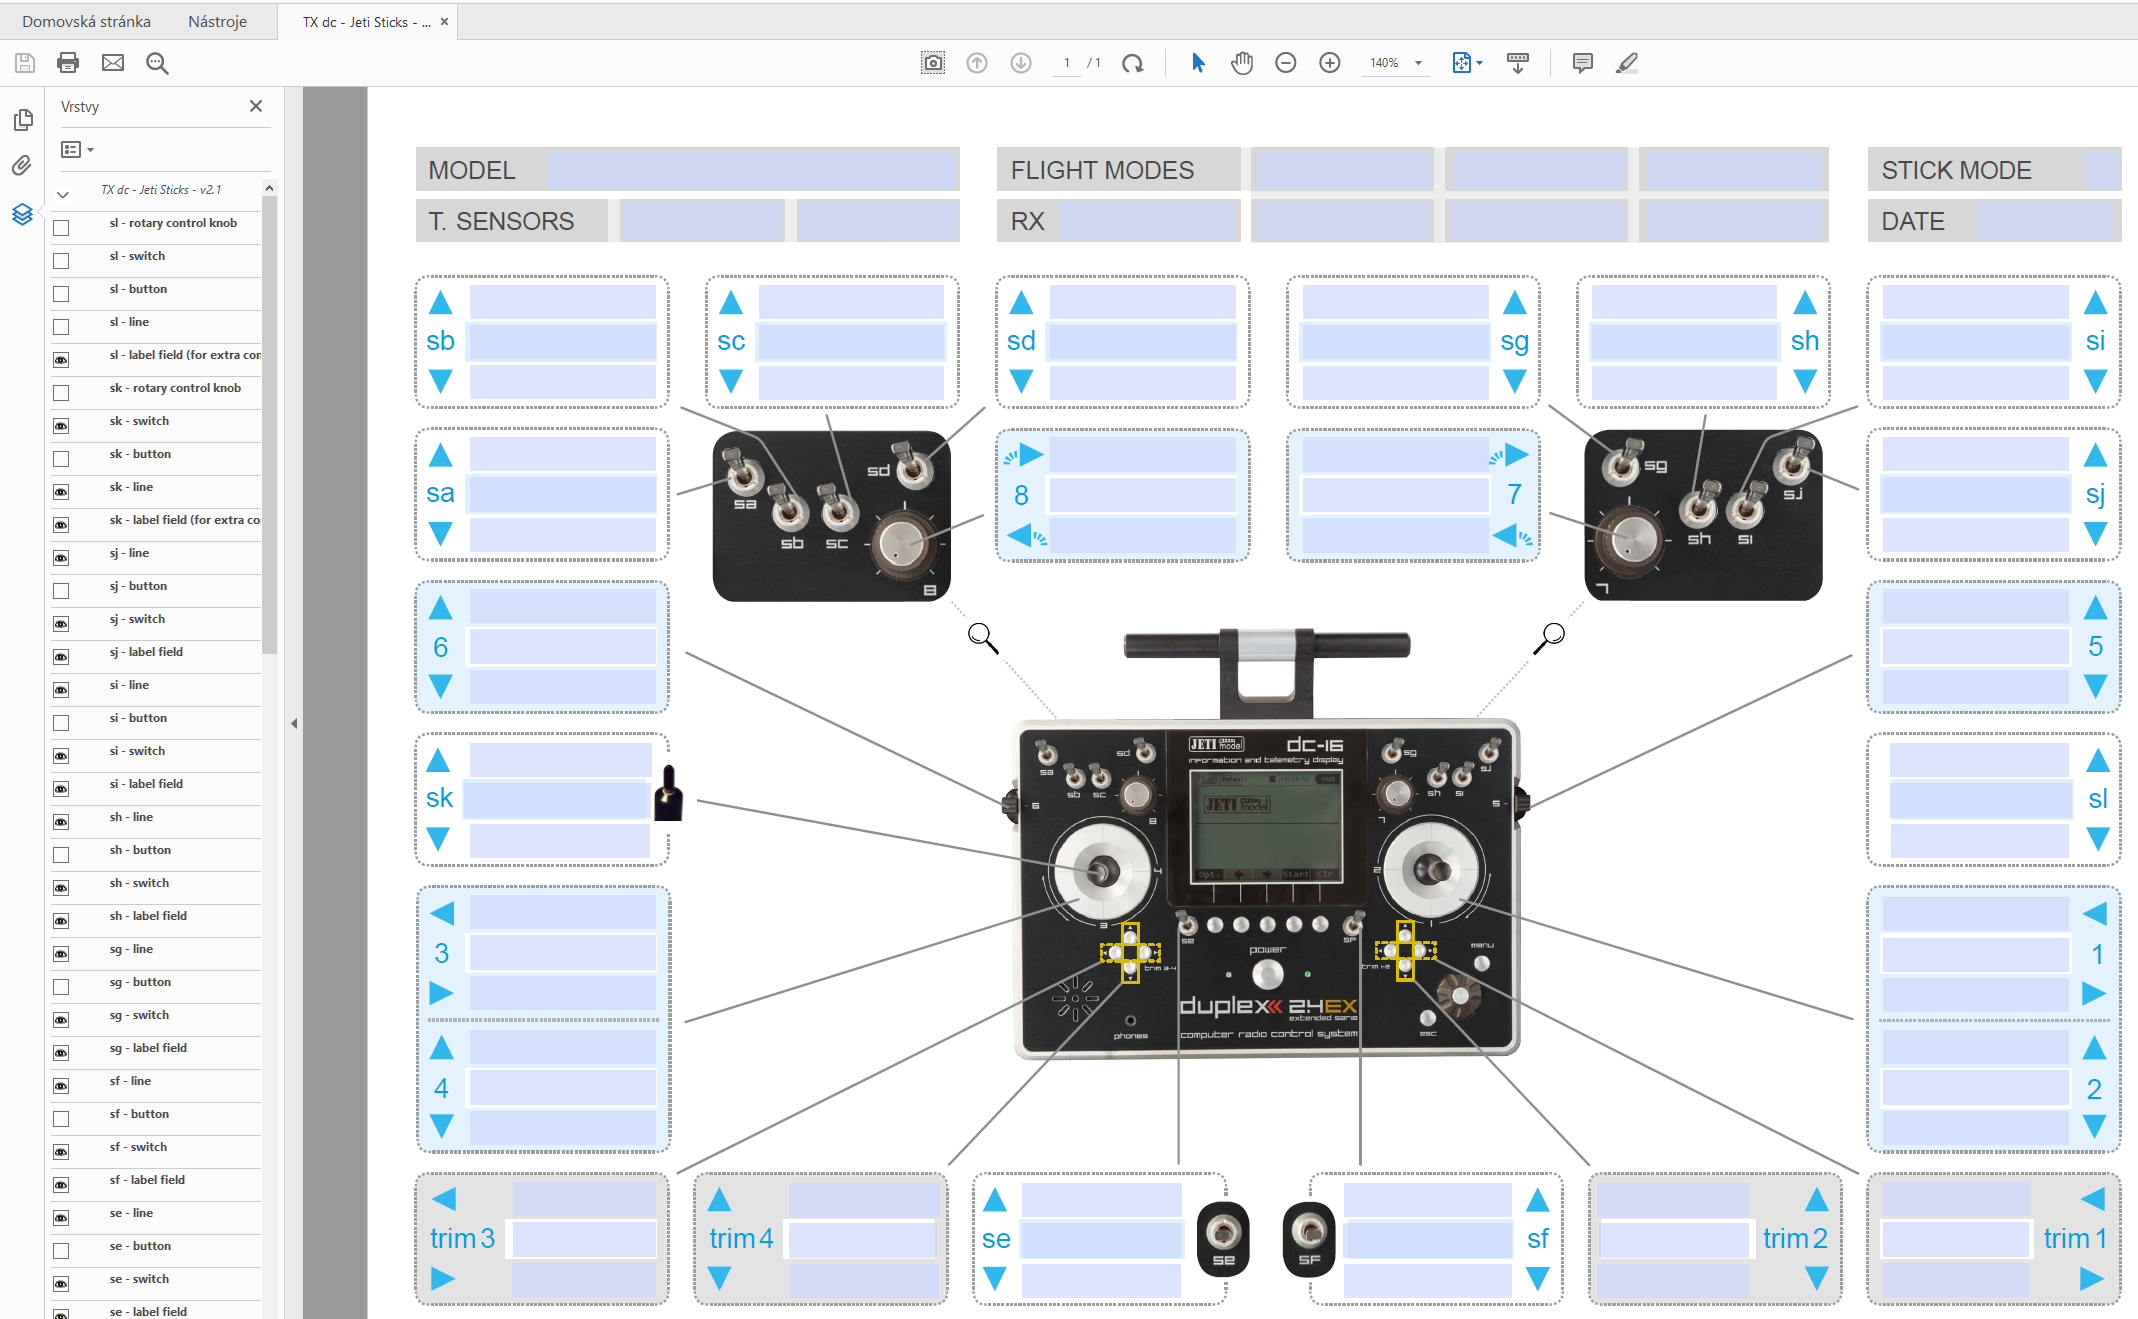Hide the sk - switch layer
Viewport: 2138px width, 1319px height.
(61, 426)
